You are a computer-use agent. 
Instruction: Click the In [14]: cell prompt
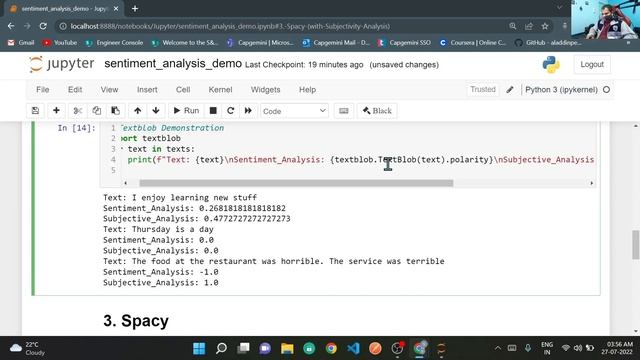[x=76, y=128]
